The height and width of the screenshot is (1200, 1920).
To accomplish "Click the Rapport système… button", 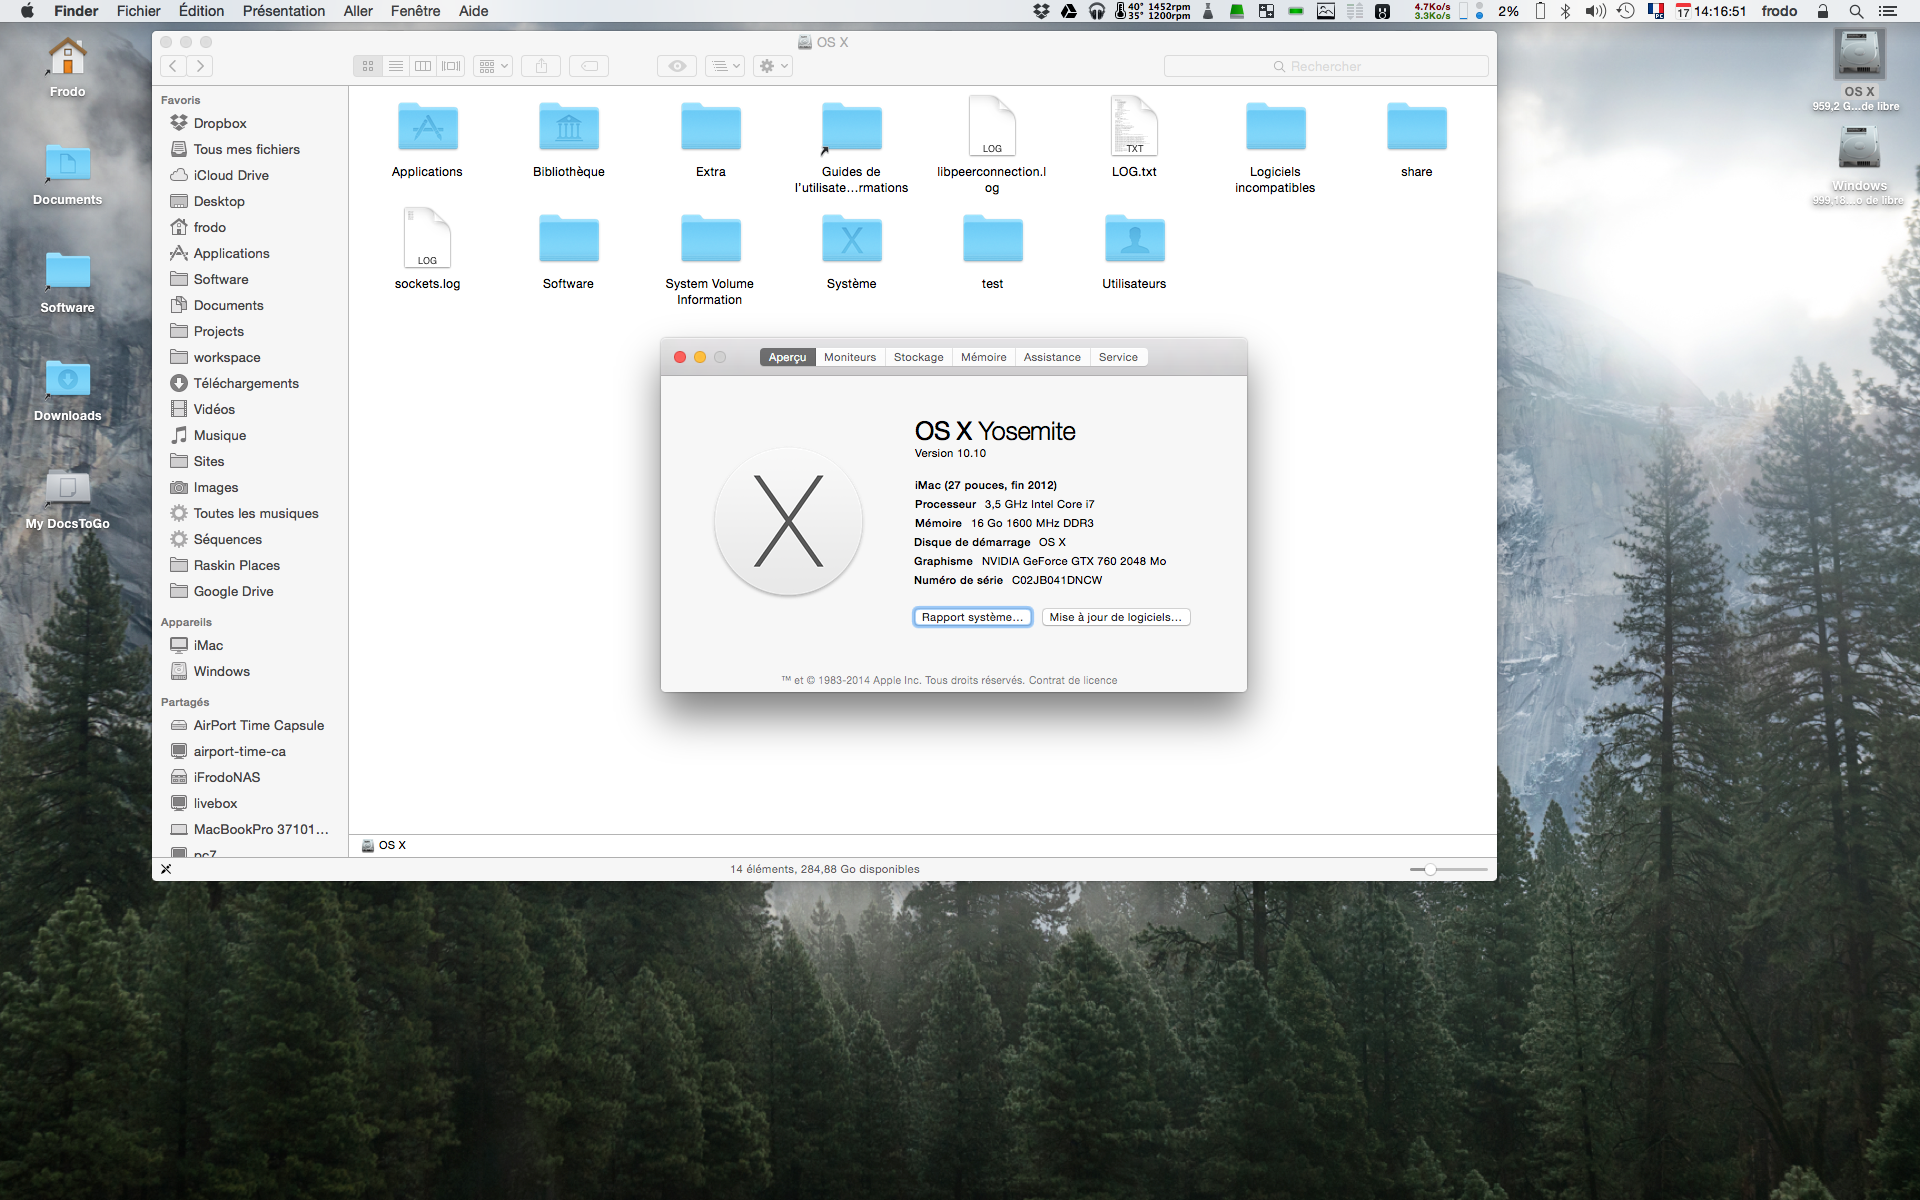I will 972,617.
